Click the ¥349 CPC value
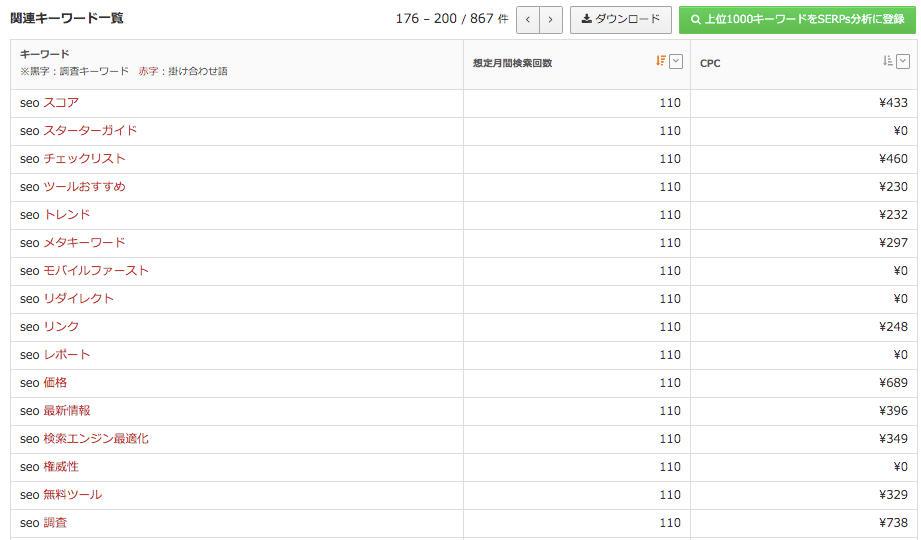The width and height of the screenshot is (921, 540). [893, 439]
